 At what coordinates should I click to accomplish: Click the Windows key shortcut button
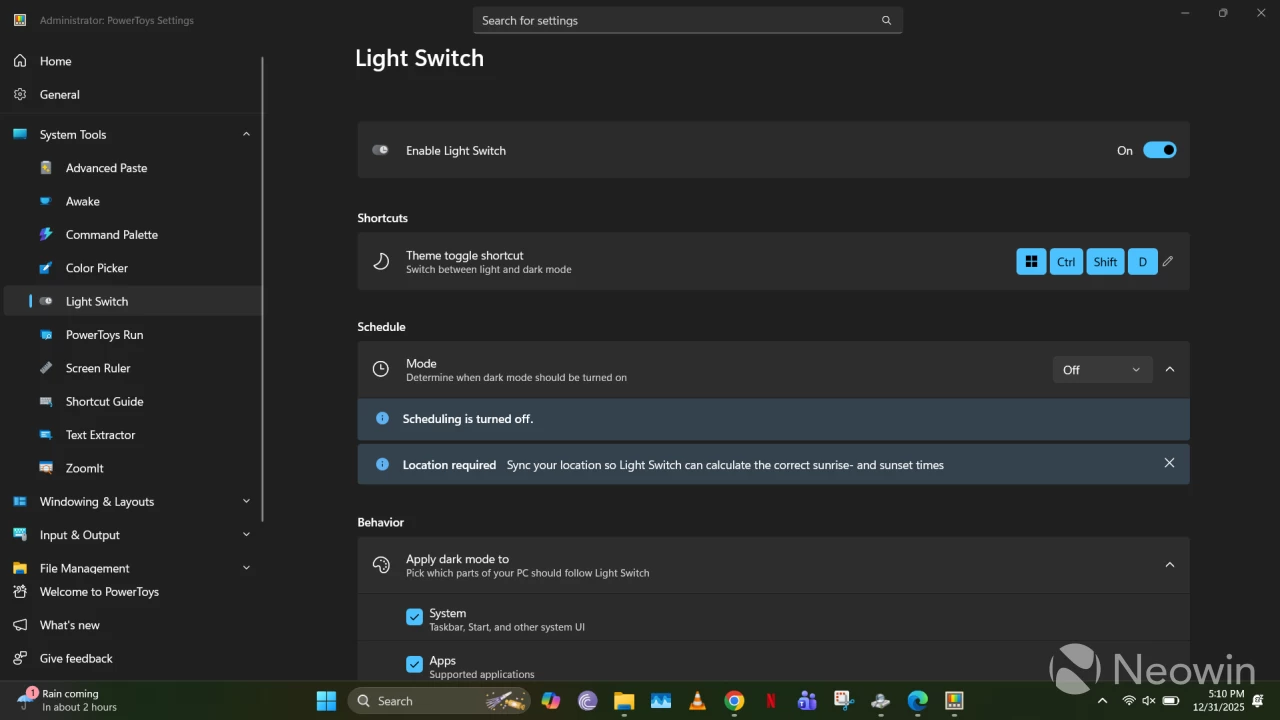click(1031, 262)
